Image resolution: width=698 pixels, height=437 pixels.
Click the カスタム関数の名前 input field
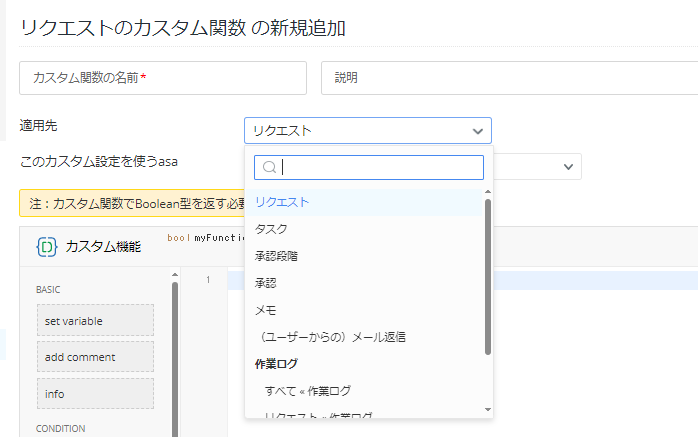[163, 78]
